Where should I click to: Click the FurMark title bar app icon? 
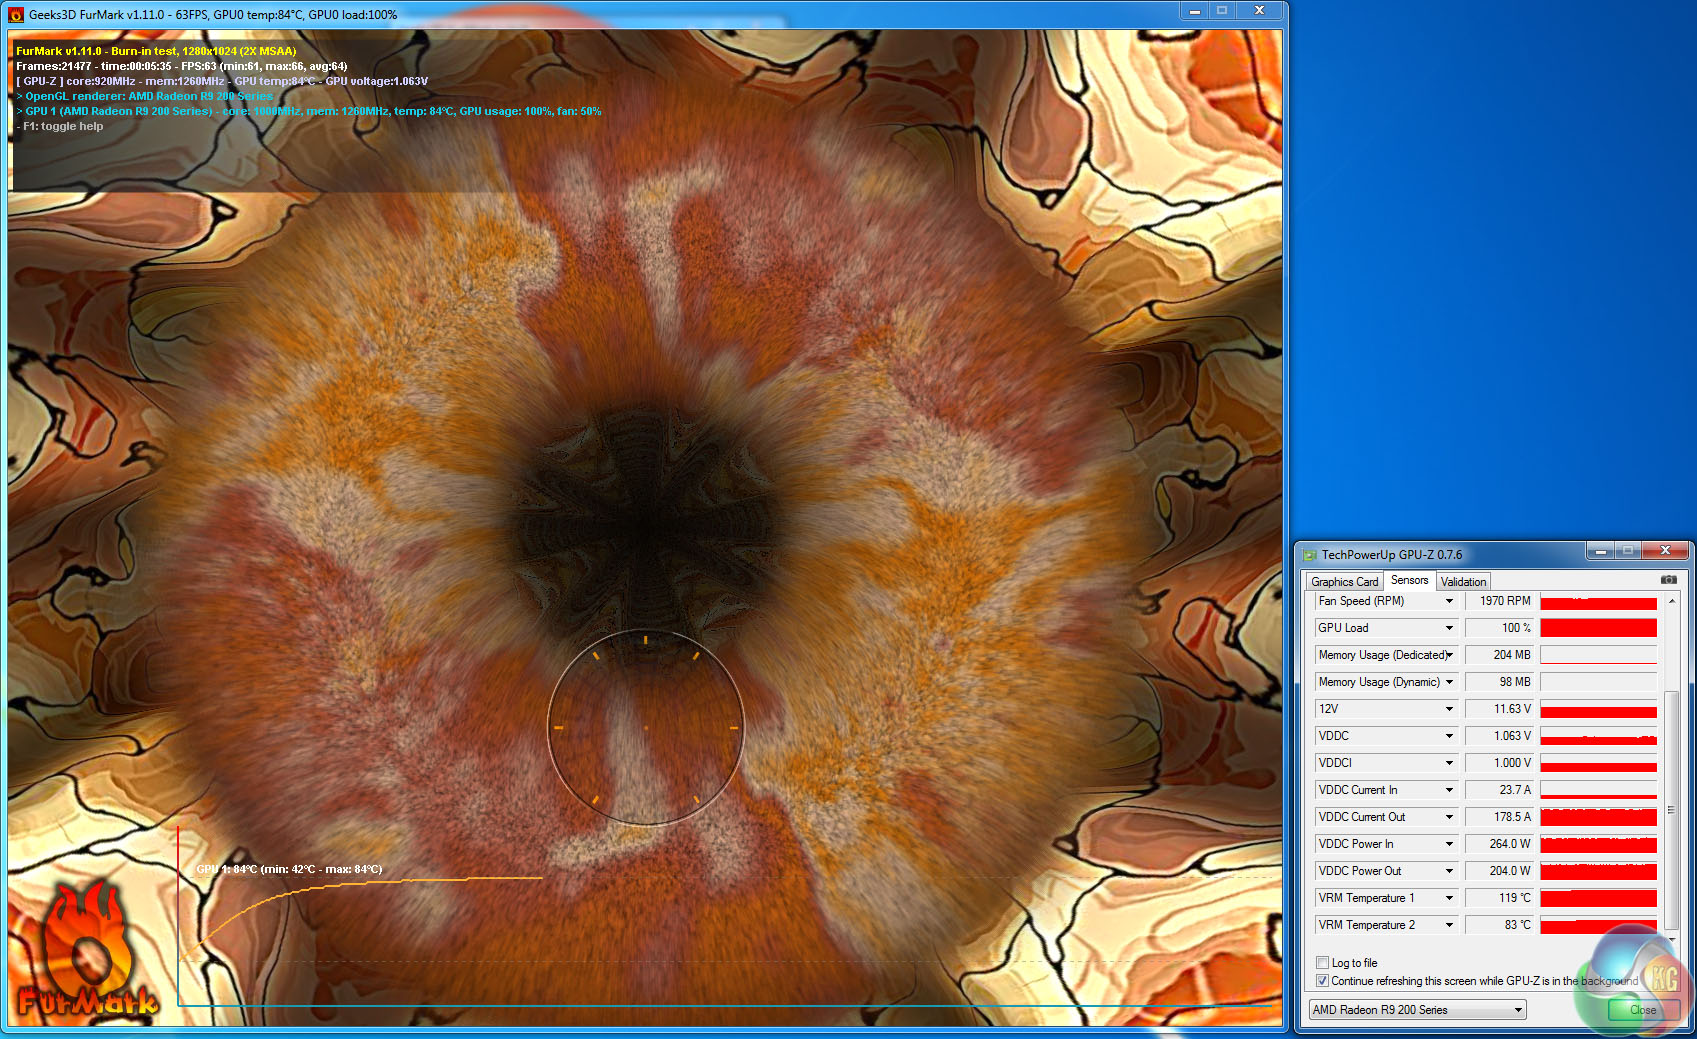(x=16, y=14)
